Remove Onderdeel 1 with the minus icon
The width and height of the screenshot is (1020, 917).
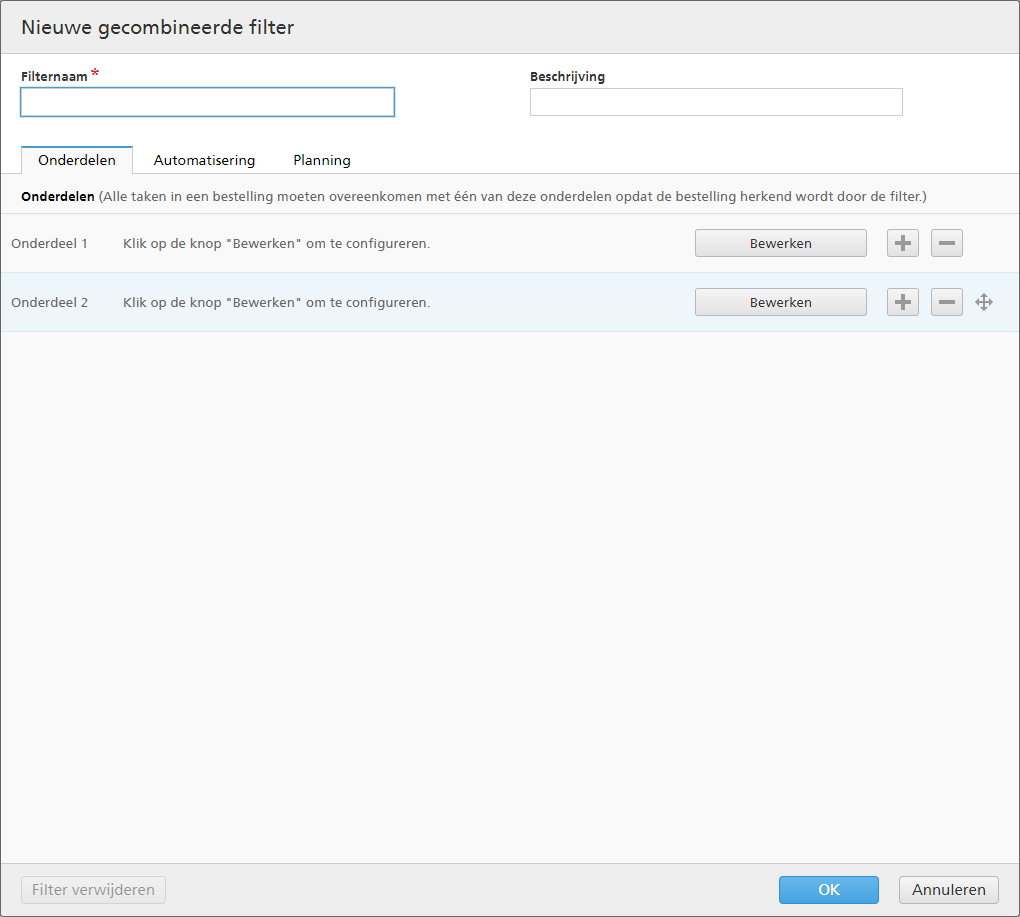946,243
